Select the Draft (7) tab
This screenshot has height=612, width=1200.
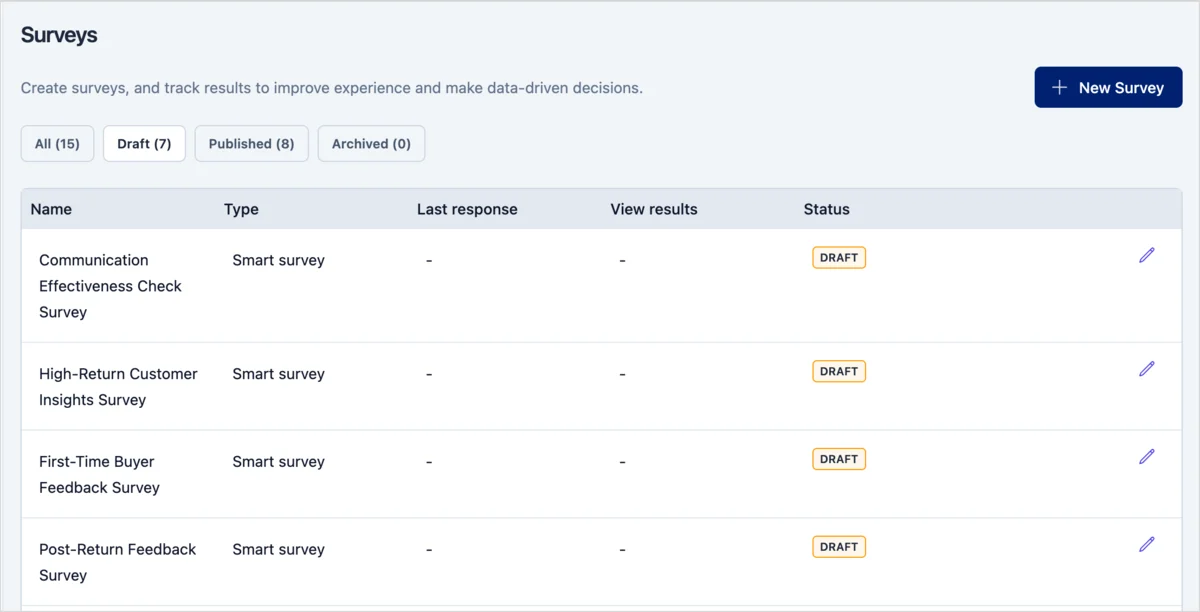[x=144, y=144]
